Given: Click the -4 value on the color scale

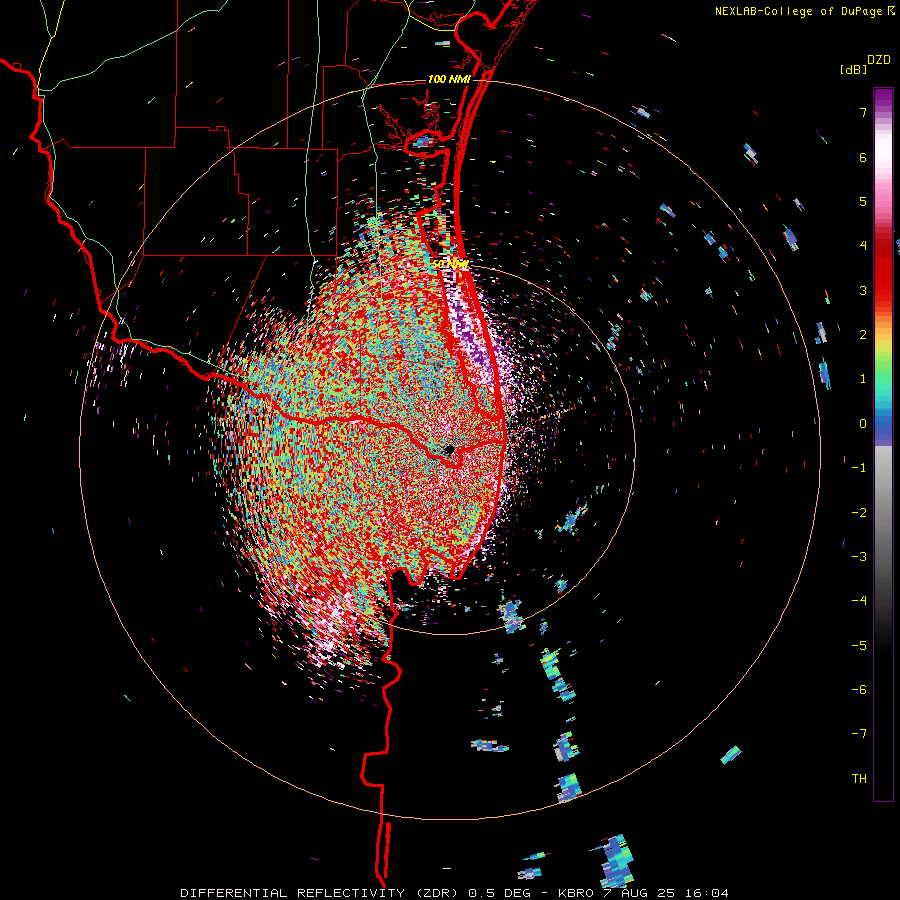Looking at the screenshot, I should 859,600.
